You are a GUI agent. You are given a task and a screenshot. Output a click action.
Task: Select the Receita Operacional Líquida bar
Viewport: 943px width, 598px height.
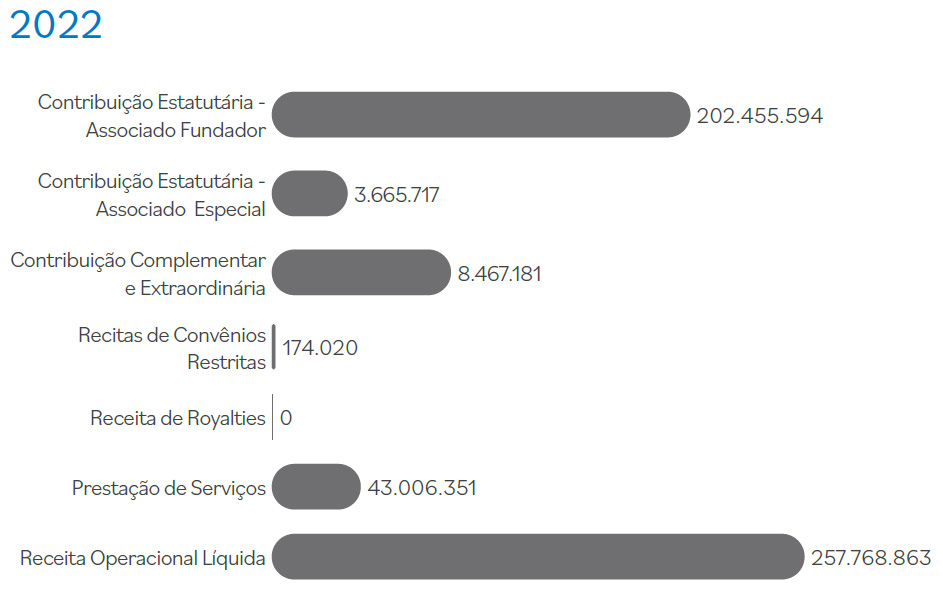click(537, 557)
